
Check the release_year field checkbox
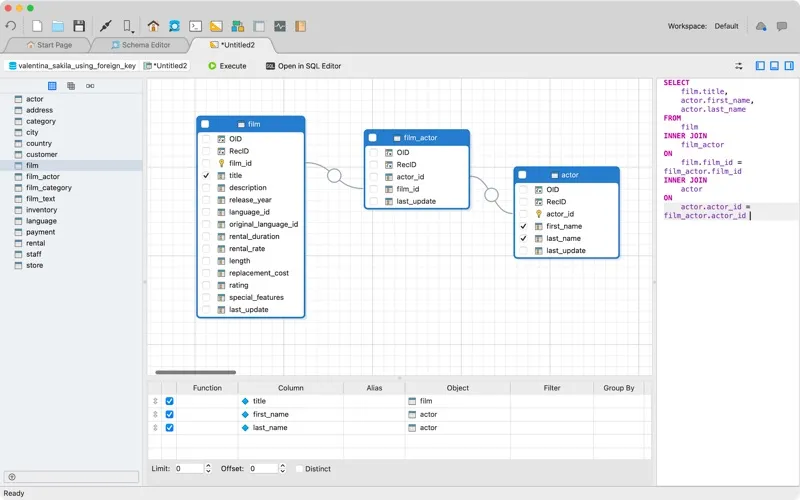point(206,200)
